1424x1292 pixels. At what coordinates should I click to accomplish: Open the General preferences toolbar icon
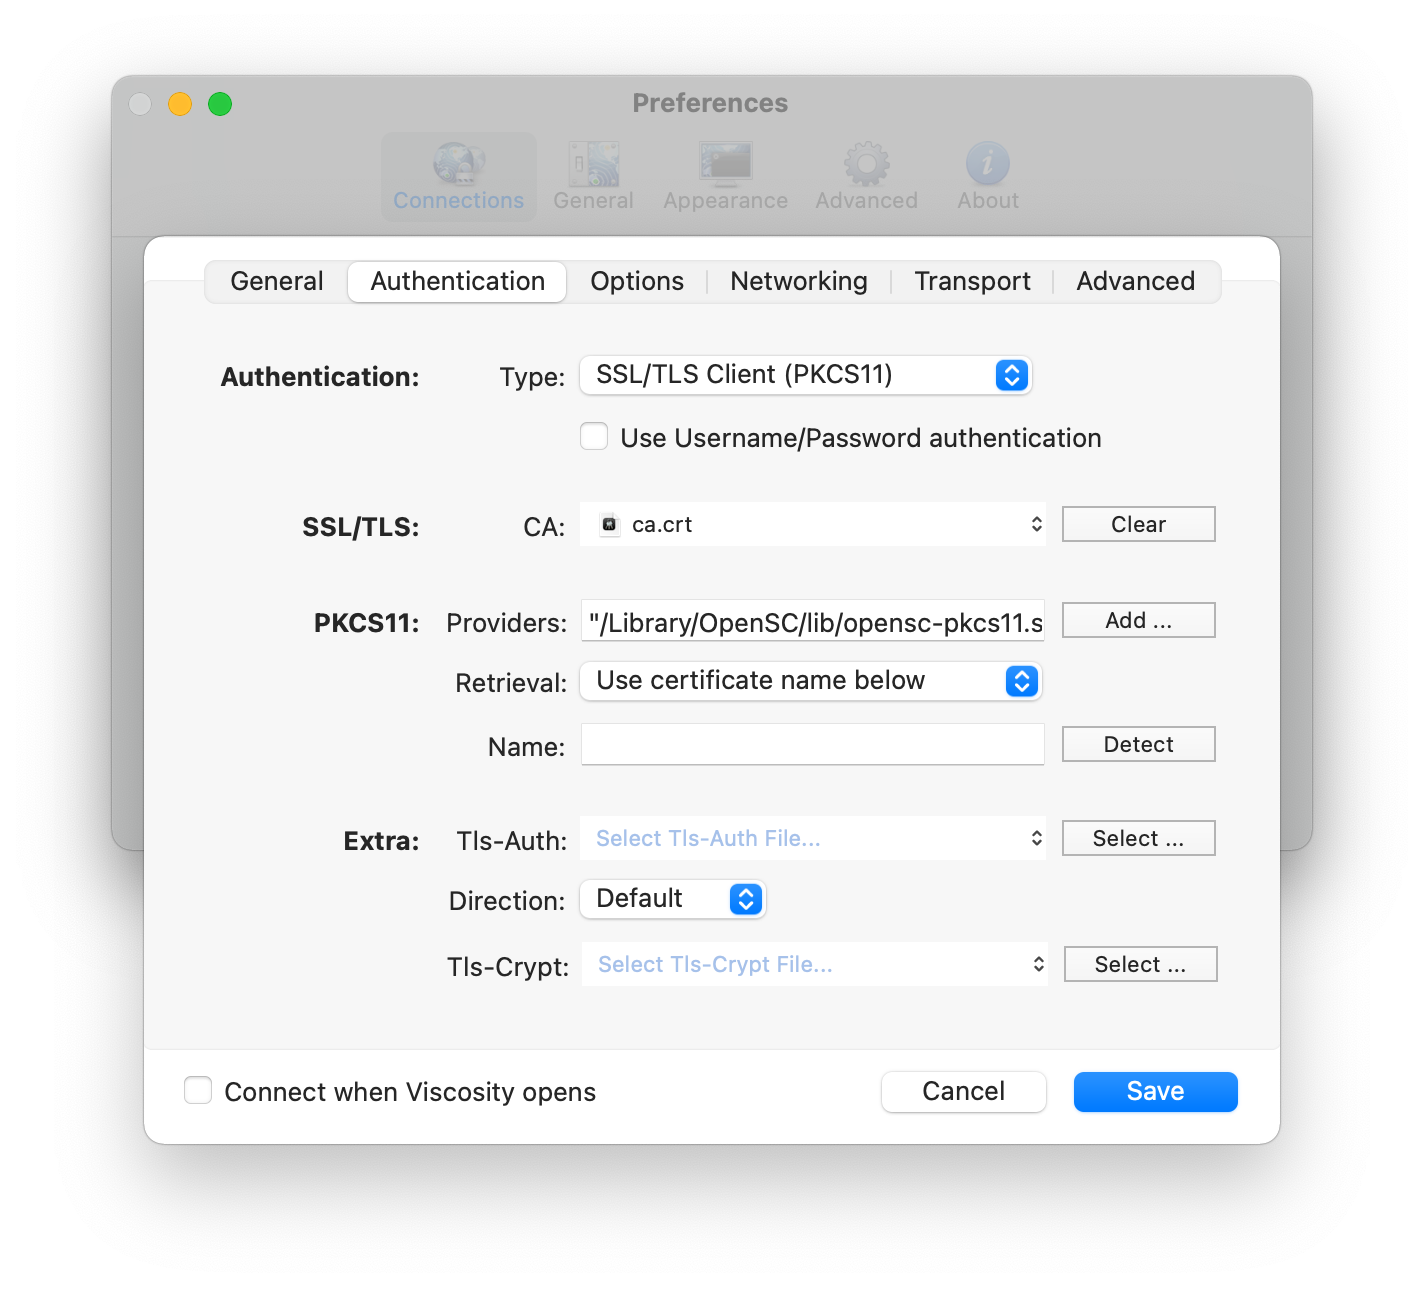pos(593,164)
